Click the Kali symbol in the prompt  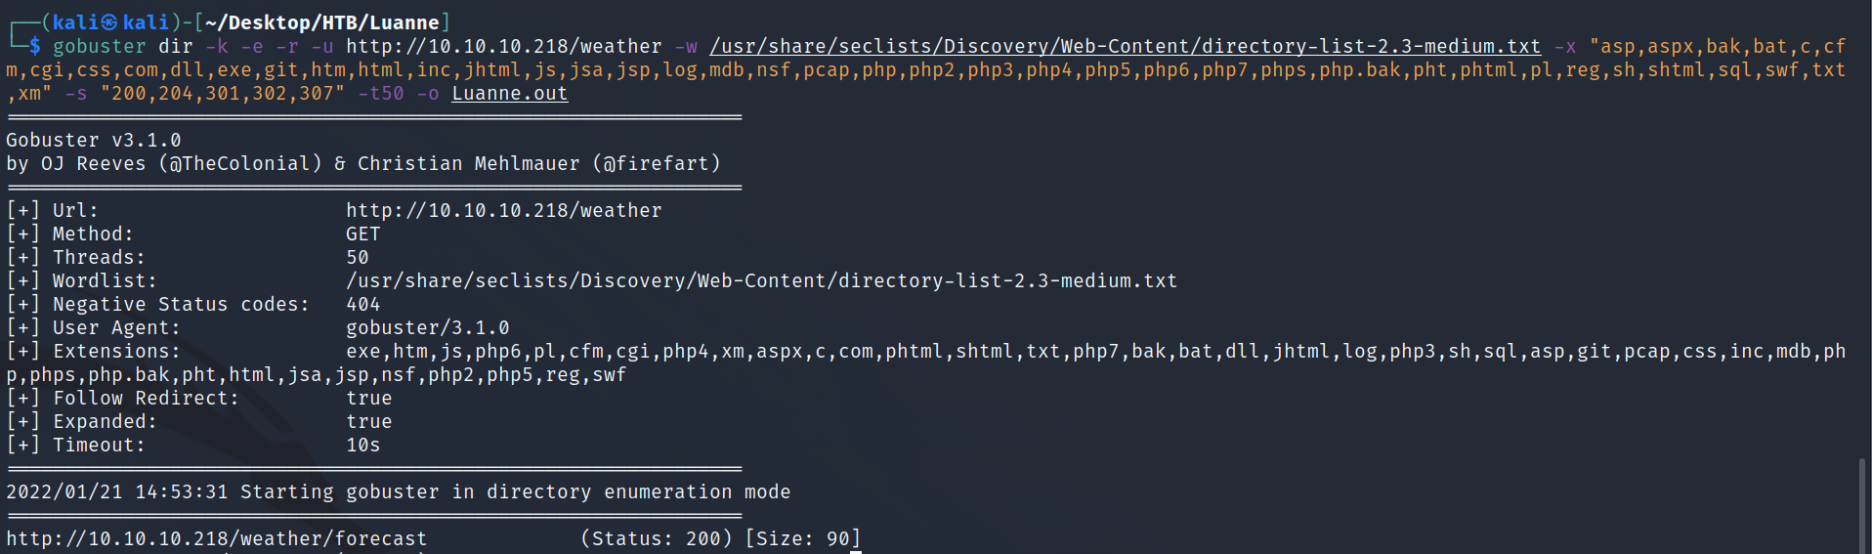110,22
